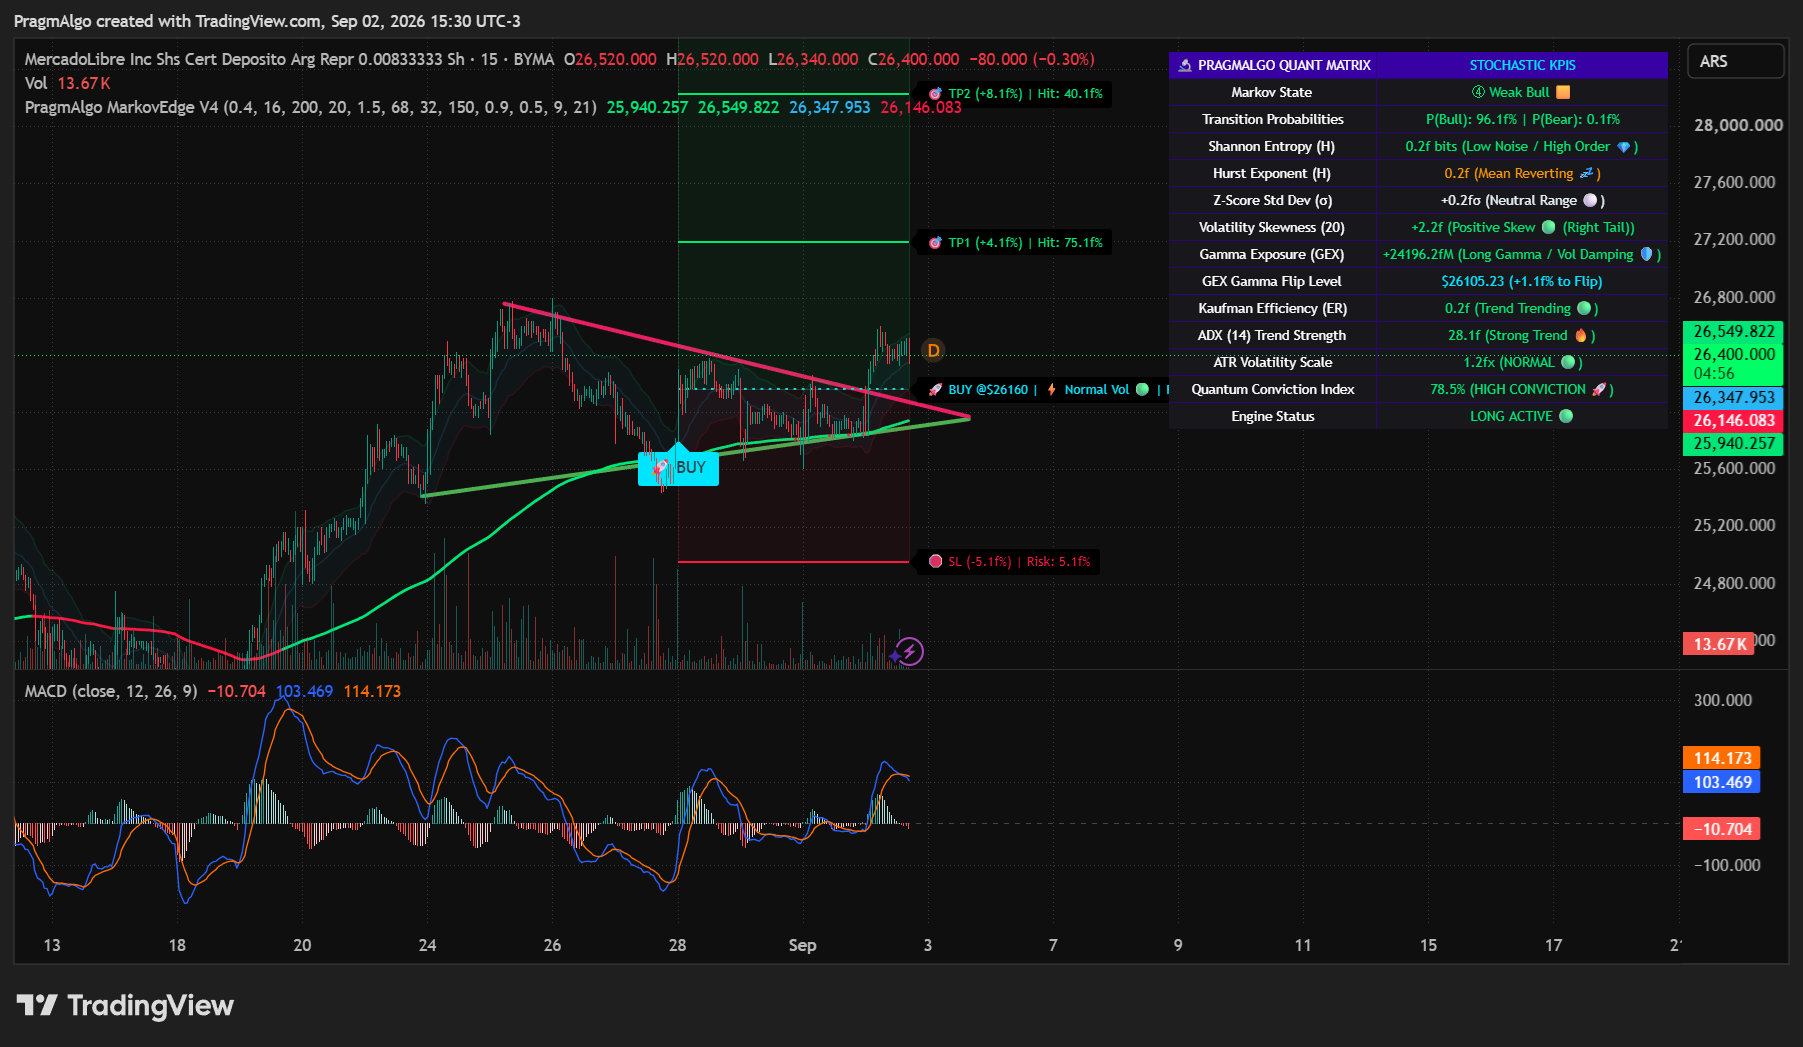Click the Hurst Exponent (H) label
This screenshot has width=1803, height=1047.
click(1271, 173)
